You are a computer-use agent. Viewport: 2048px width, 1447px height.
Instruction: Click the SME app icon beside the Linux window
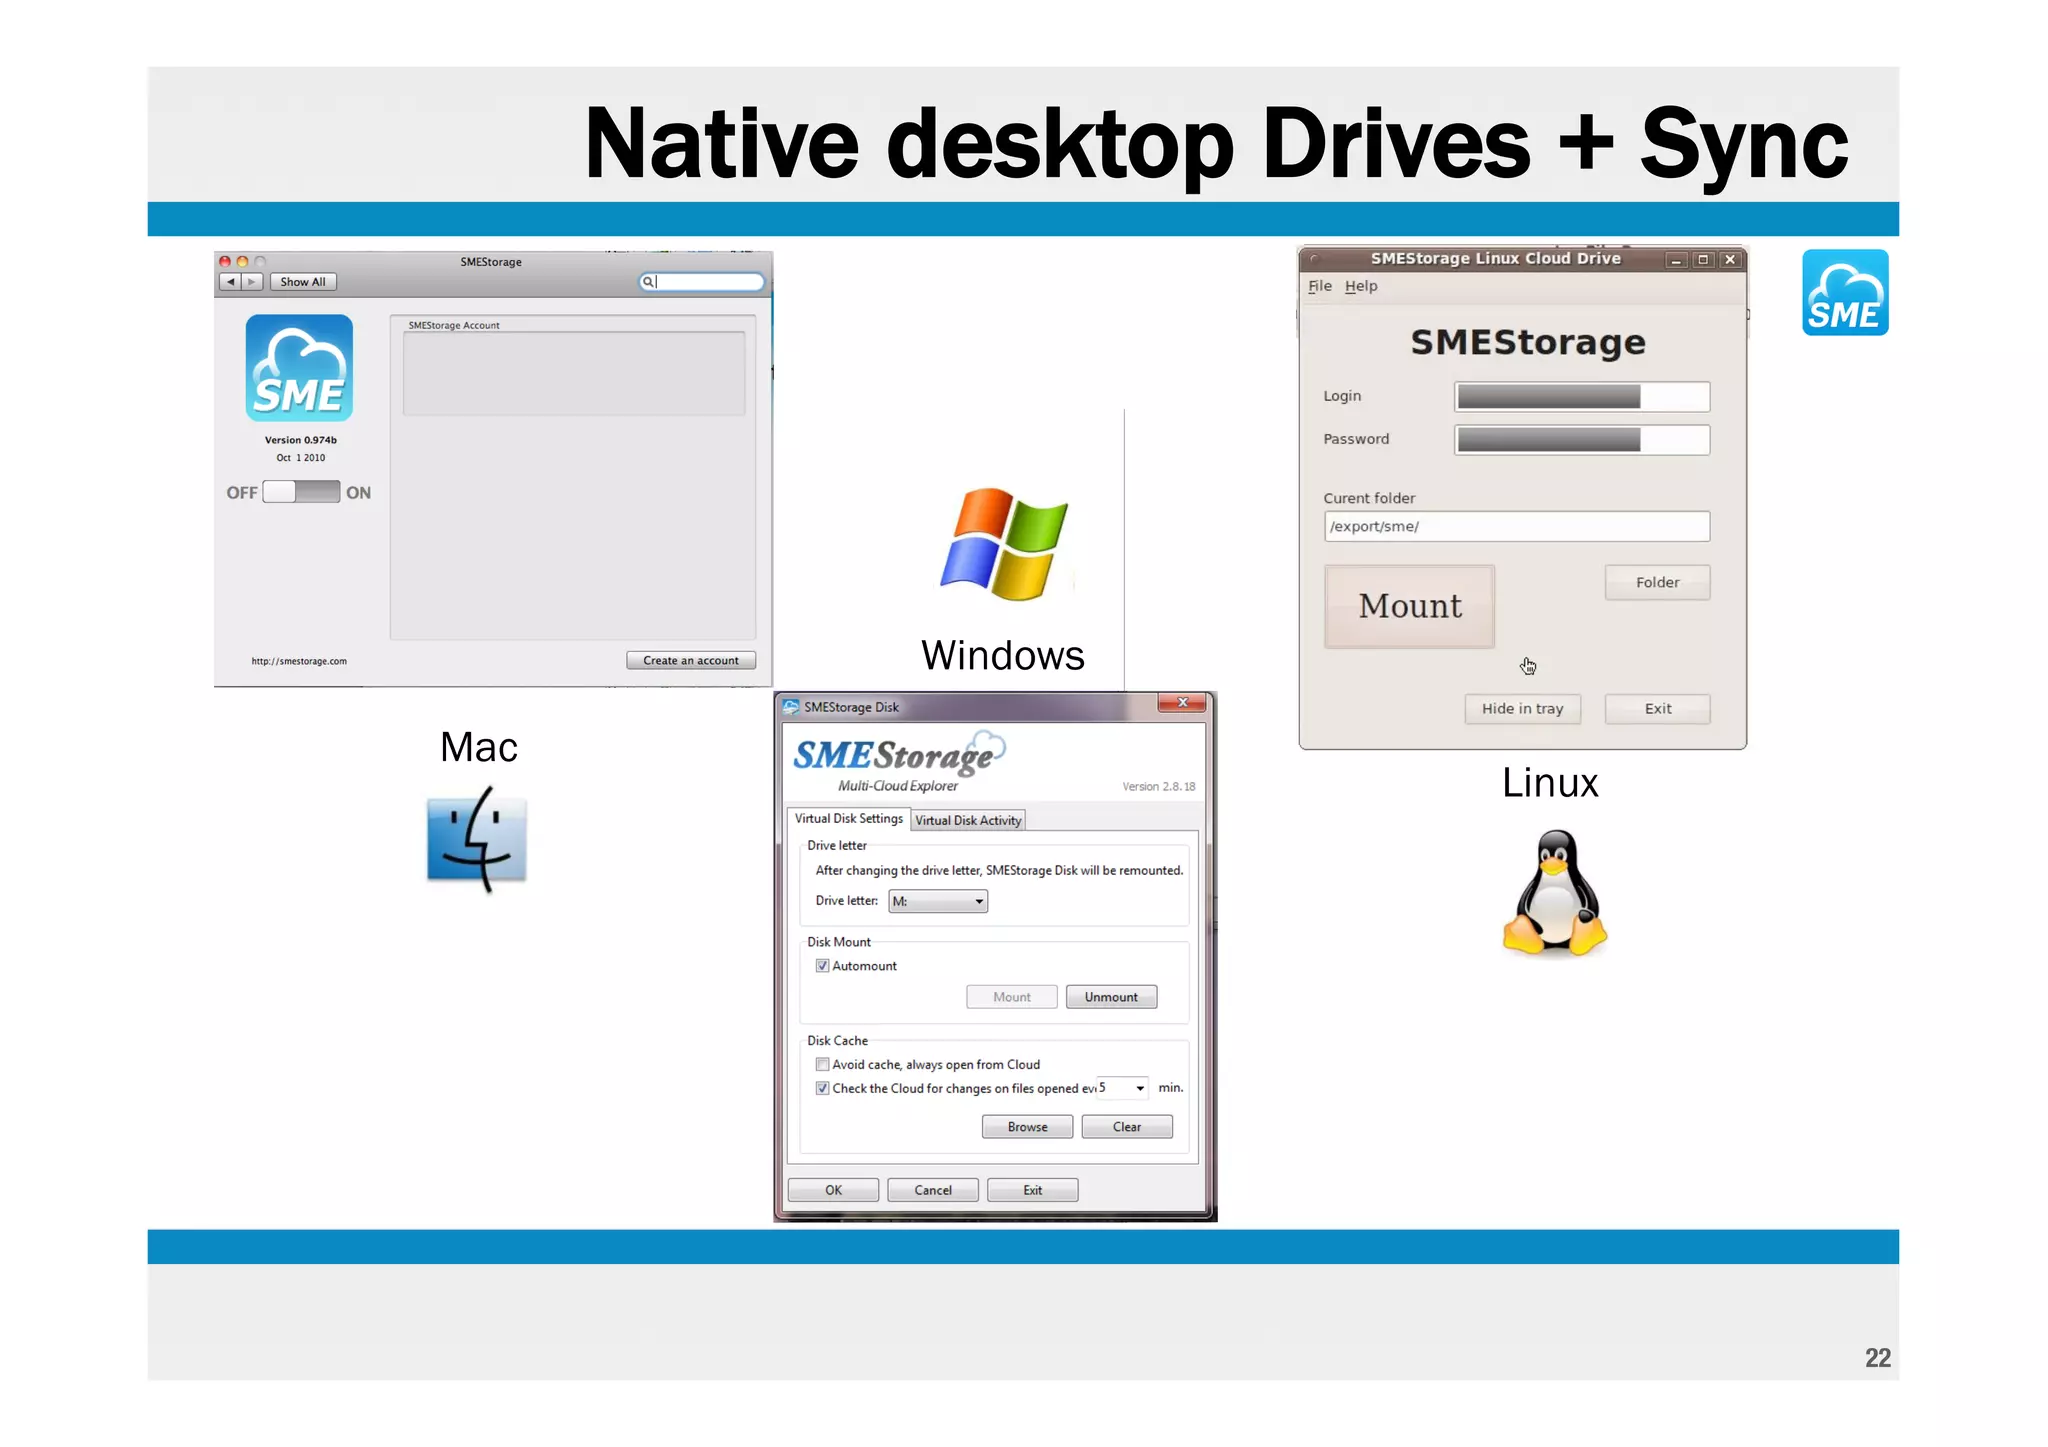(x=1845, y=292)
